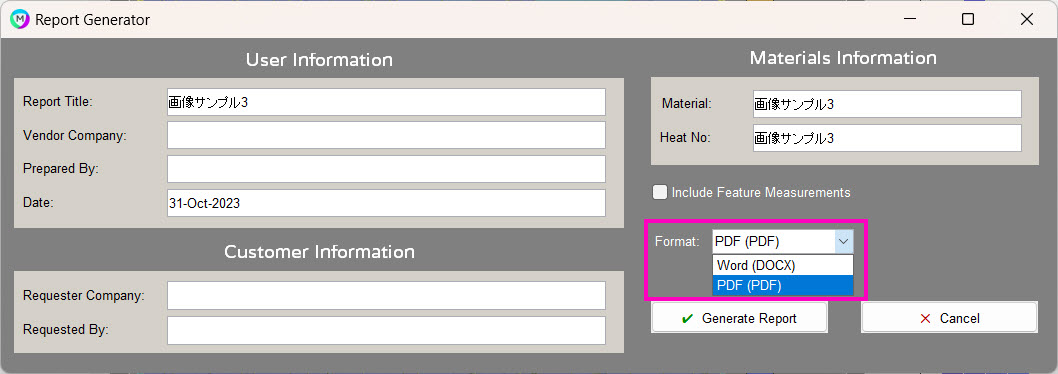Select PDF (PDF) option in list
This screenshot has height=374, width=1058.
pos(783,286)
